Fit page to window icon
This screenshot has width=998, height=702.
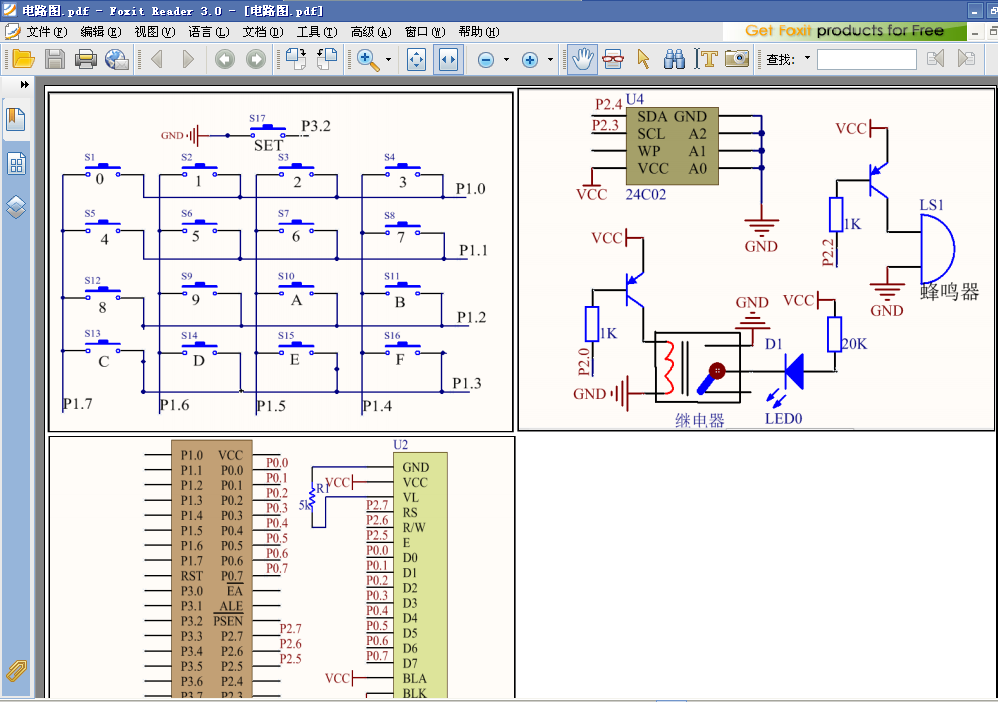coord(416,59)
